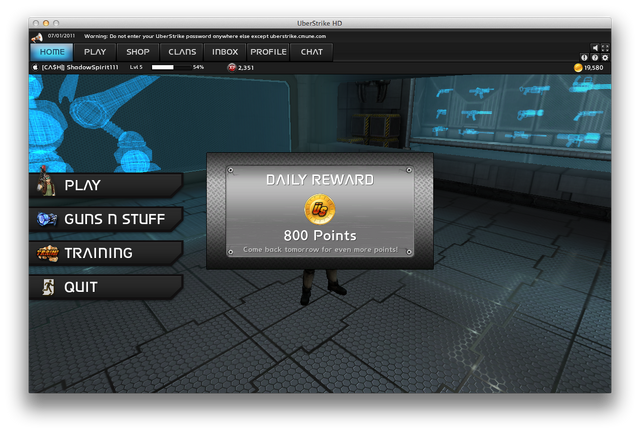Click the Train badge icon

point(47,253)
